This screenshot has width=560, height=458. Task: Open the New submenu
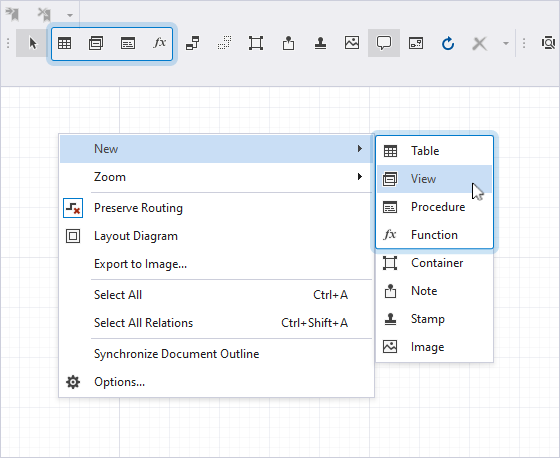[x=216, y=149]
